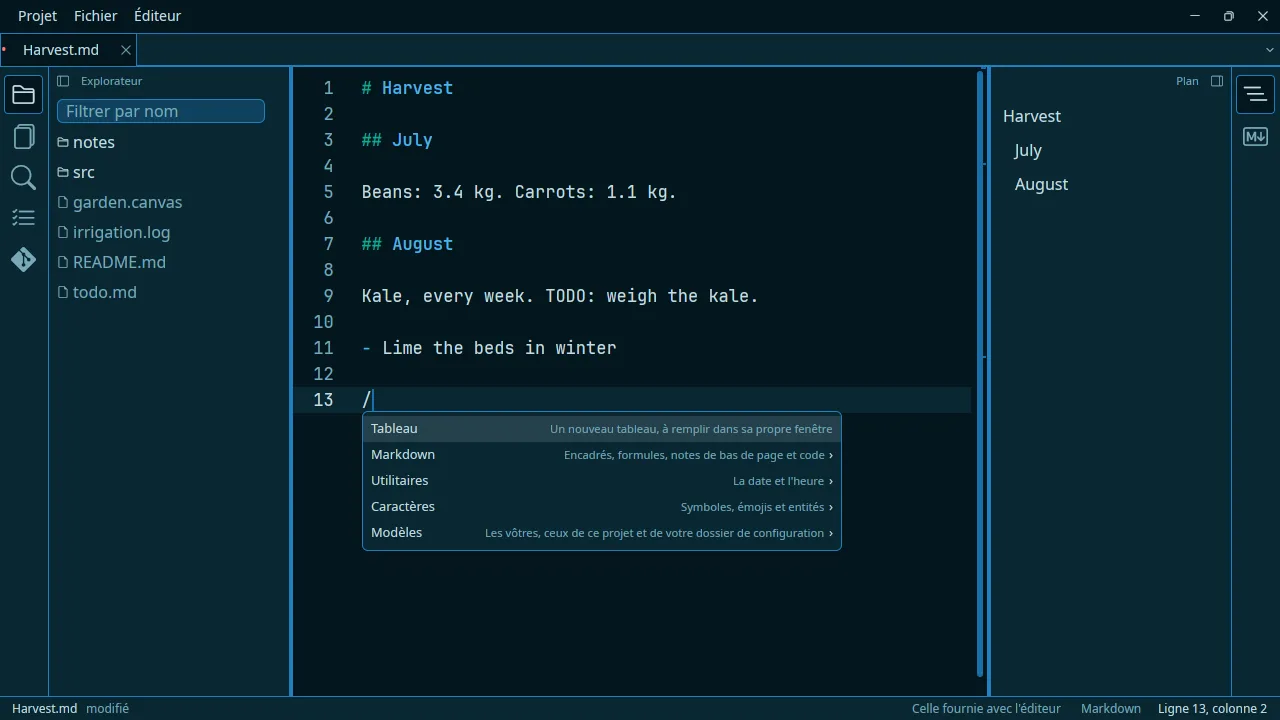
Task: Open the Utilitaires submenu entry
Action: (602, 481)
